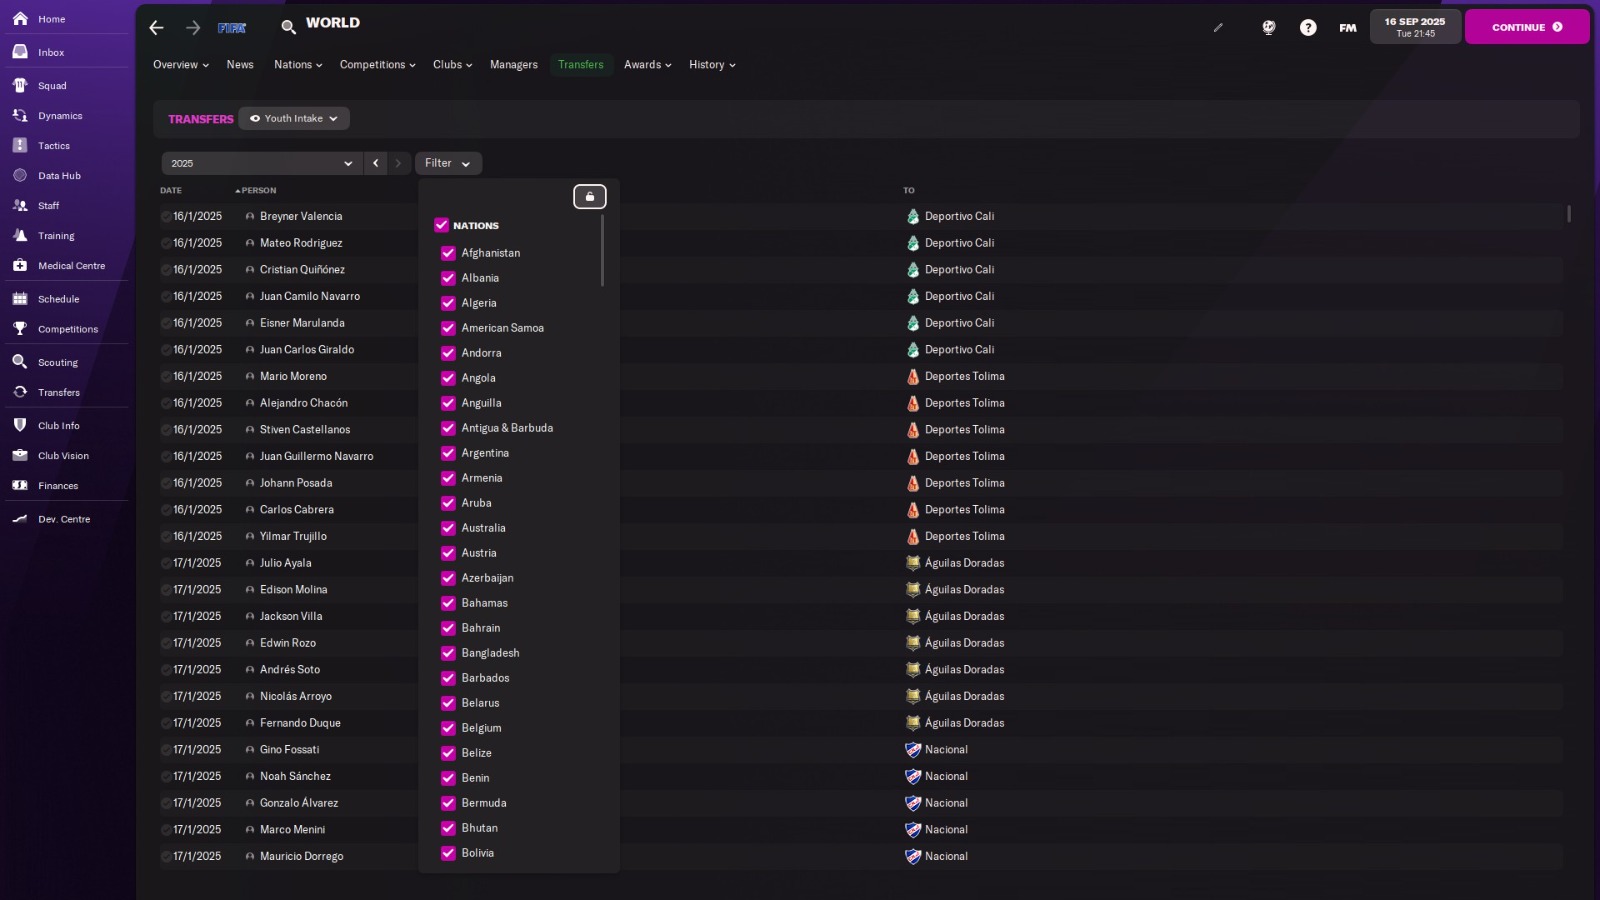The width and height of the screenshot is (1600, 900).
Task: Open in-game help via the question mark icon
Action: [x=1308, y=27]
